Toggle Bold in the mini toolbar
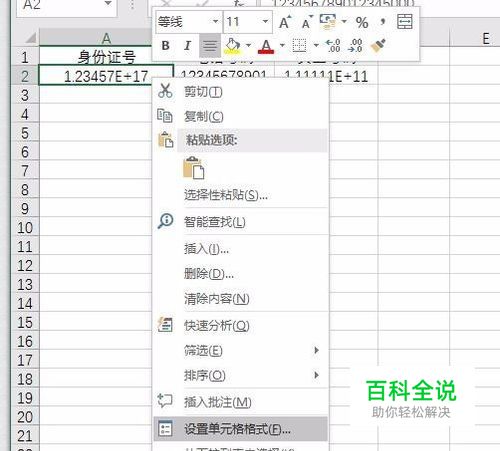This screenshot has width=500, height=451. point(165,46)
